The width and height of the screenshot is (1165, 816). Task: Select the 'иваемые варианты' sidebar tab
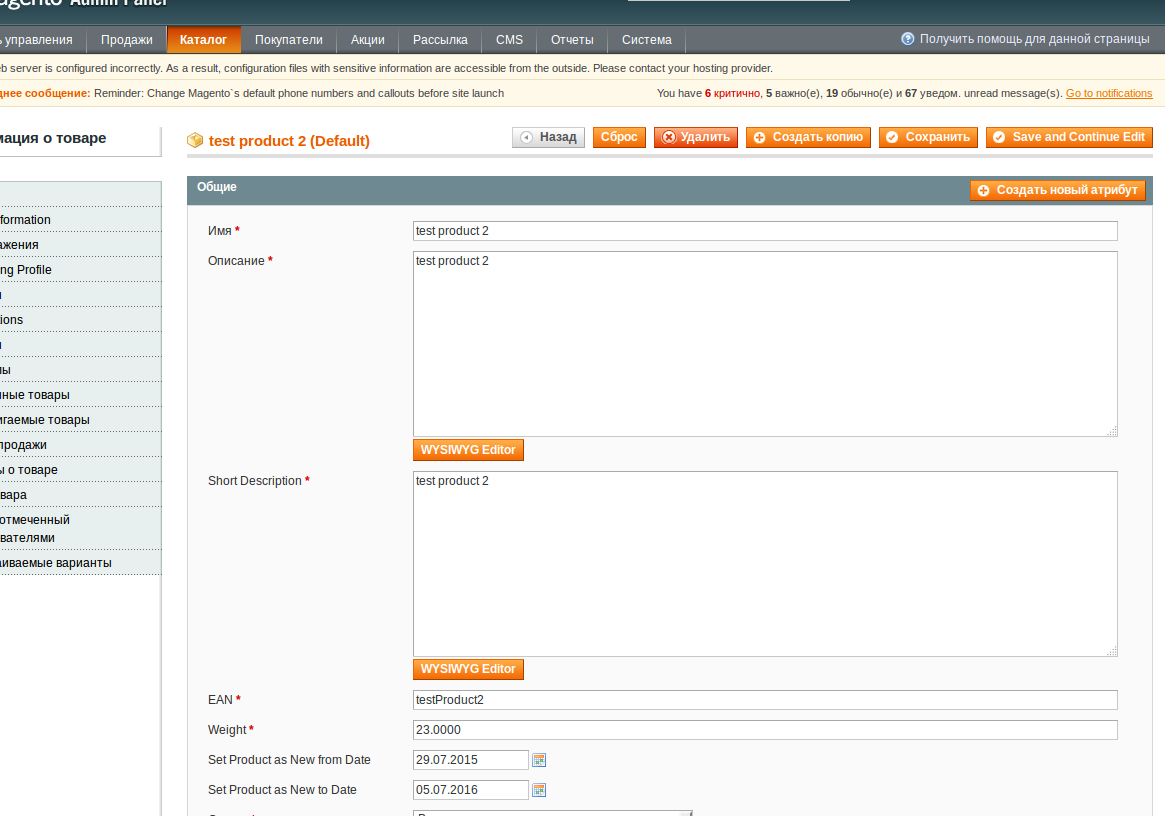click(x=80, y=563)
